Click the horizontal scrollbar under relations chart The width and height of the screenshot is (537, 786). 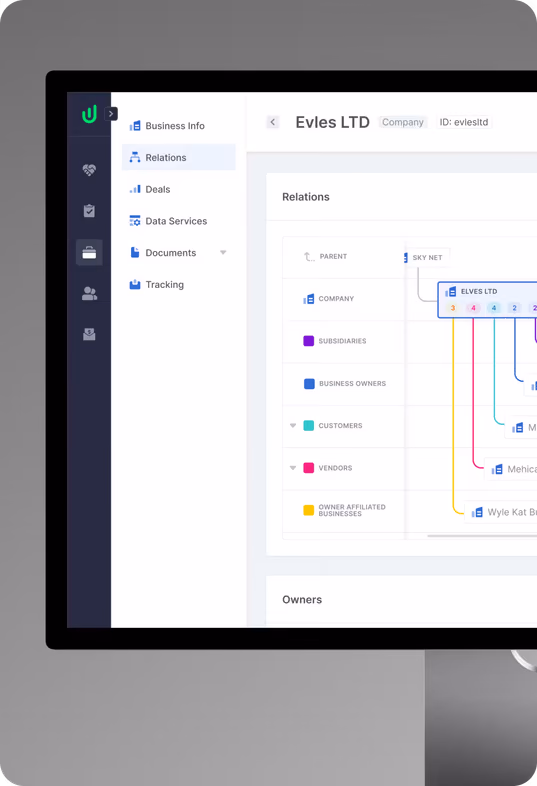pyautogui.click(x=482, y=536)
